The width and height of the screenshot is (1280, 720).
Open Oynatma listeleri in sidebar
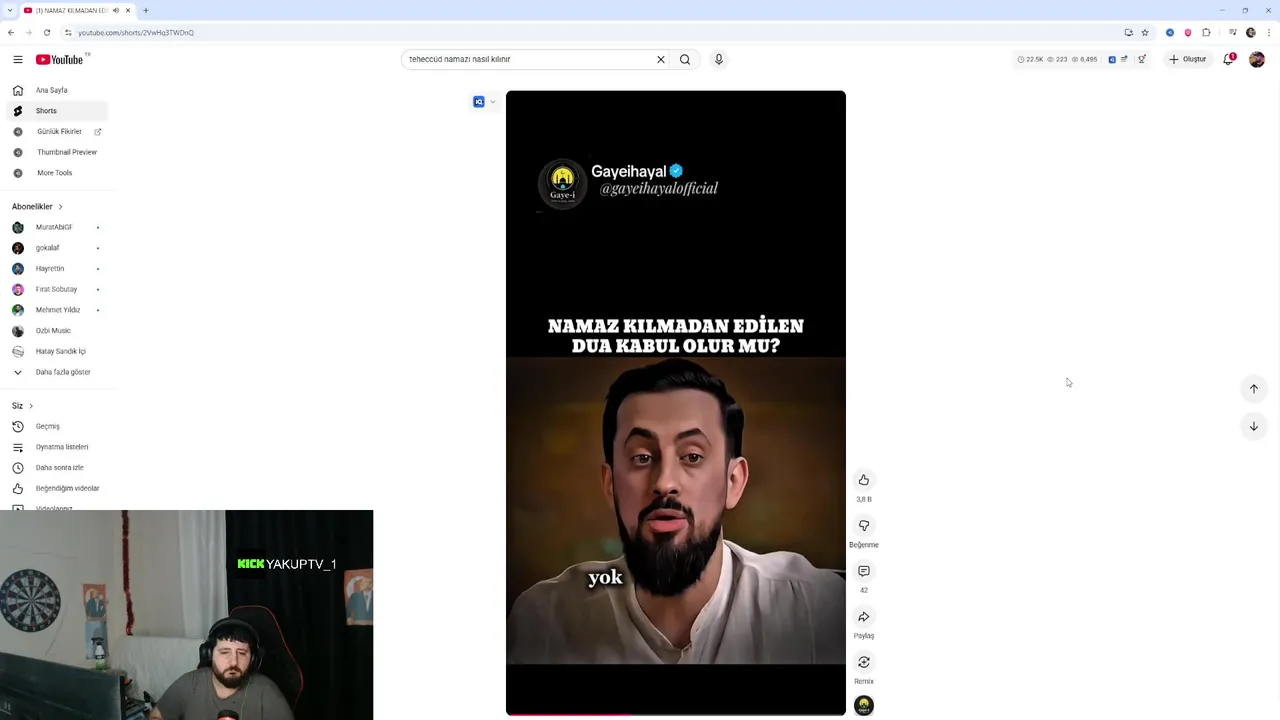tap(56, 447)
